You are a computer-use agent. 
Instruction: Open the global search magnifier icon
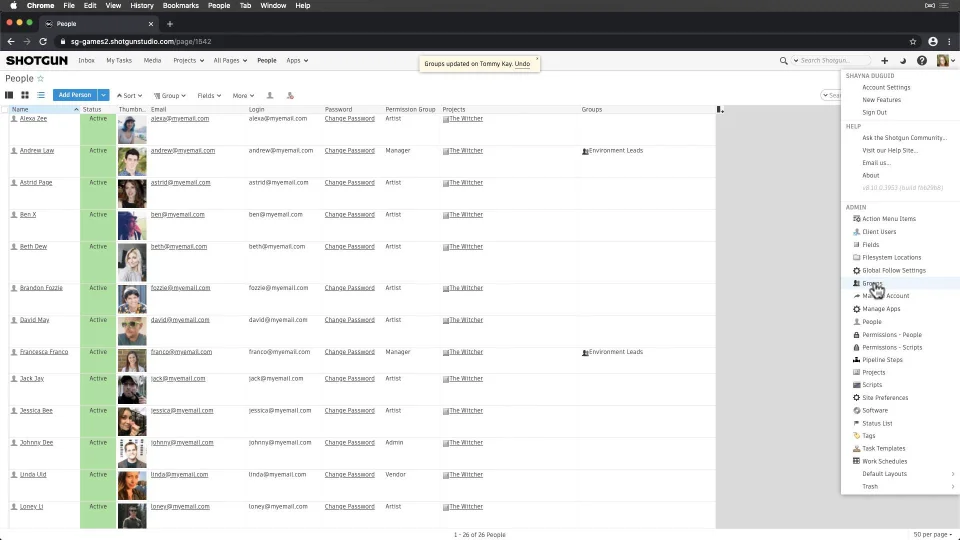783,61
